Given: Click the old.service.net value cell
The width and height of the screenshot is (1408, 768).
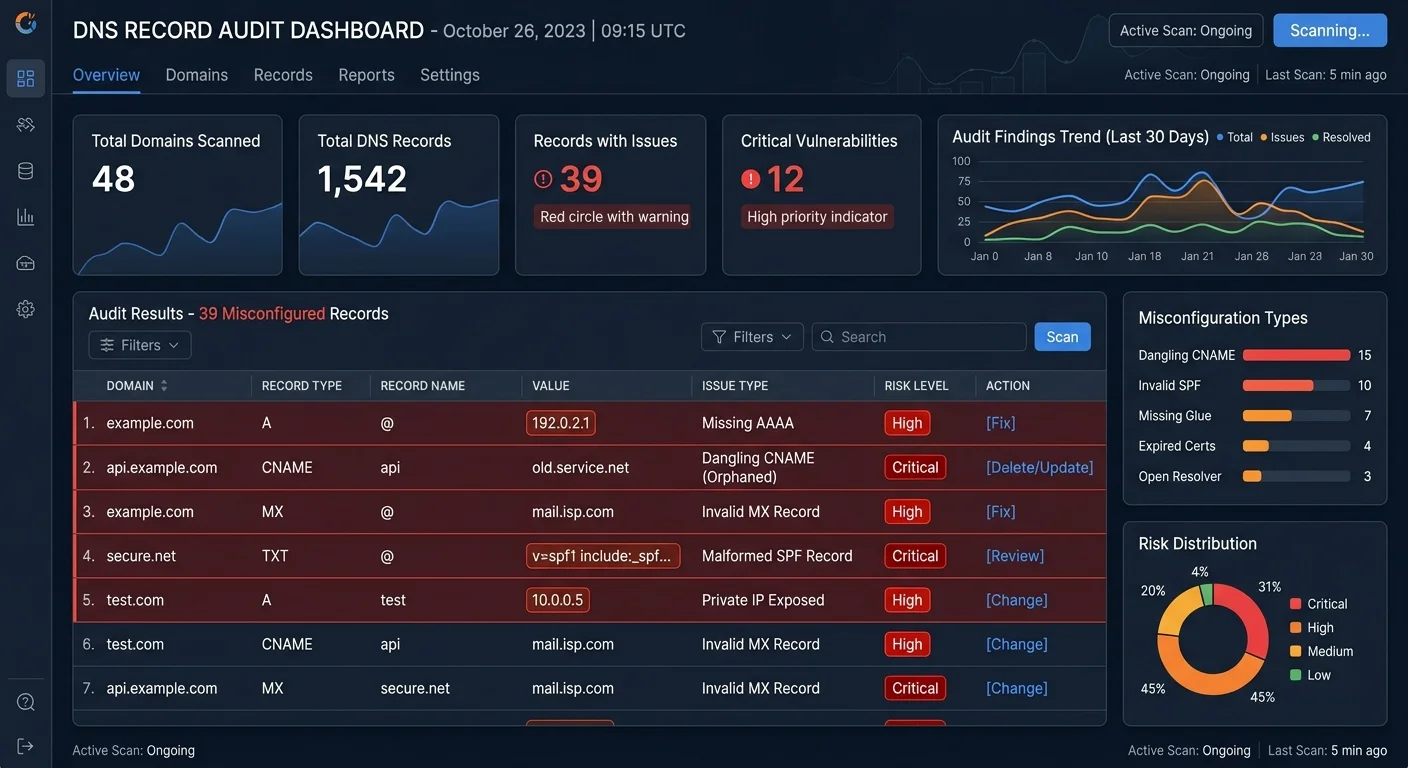Looking at the screenshot, I should click(x=580, y=467).
